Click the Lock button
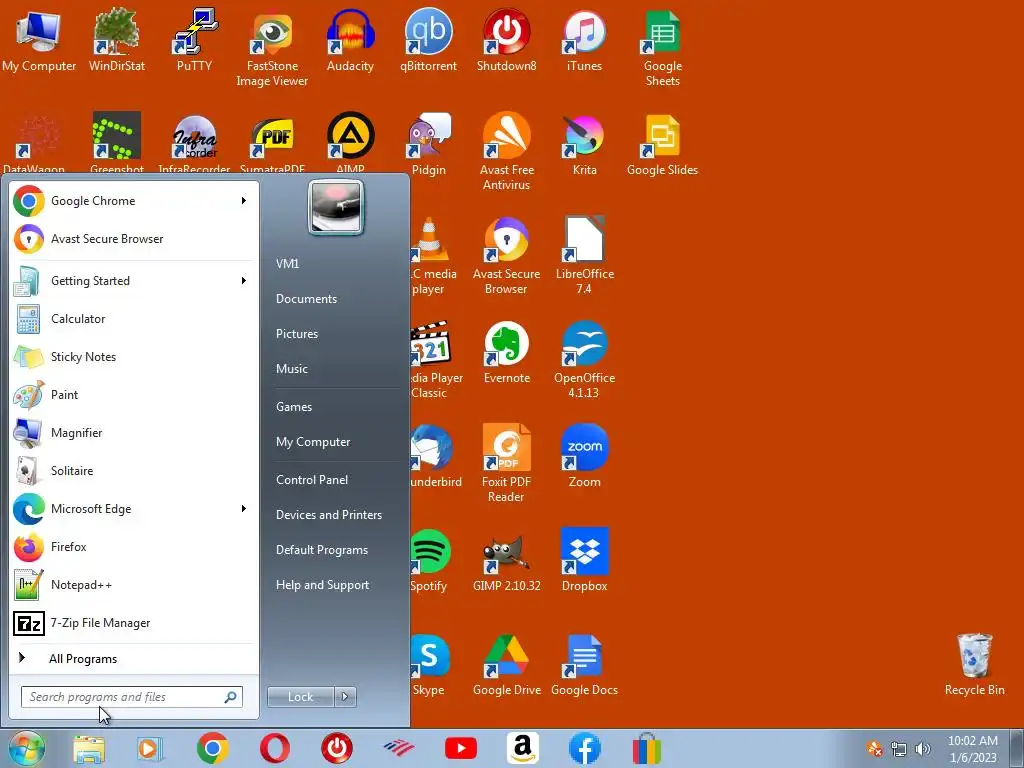The image size is (1024, 768). tap(300, 697)
